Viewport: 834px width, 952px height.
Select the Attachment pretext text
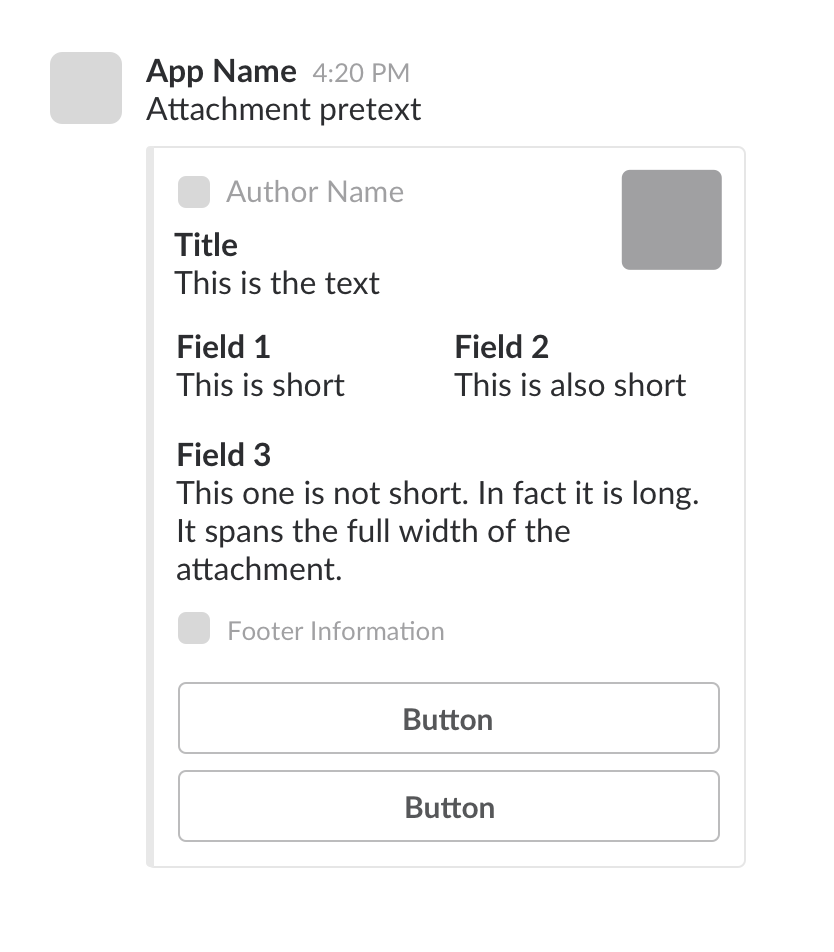285,108
